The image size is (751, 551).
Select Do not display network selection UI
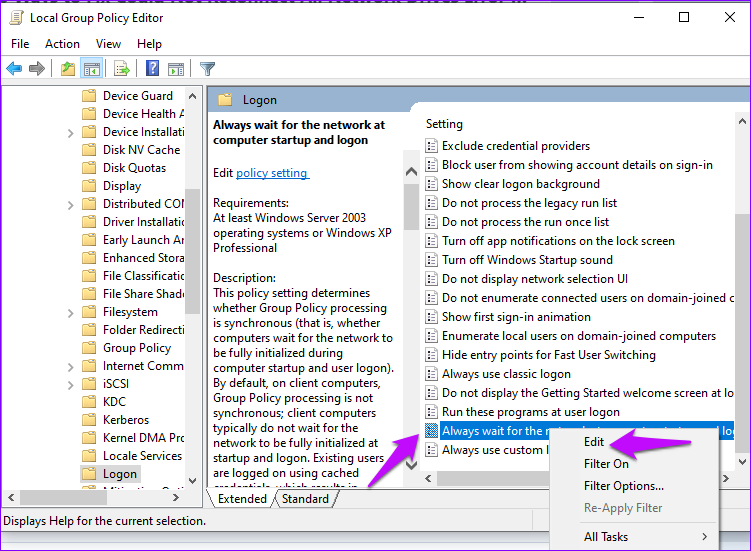click(535, 279)
